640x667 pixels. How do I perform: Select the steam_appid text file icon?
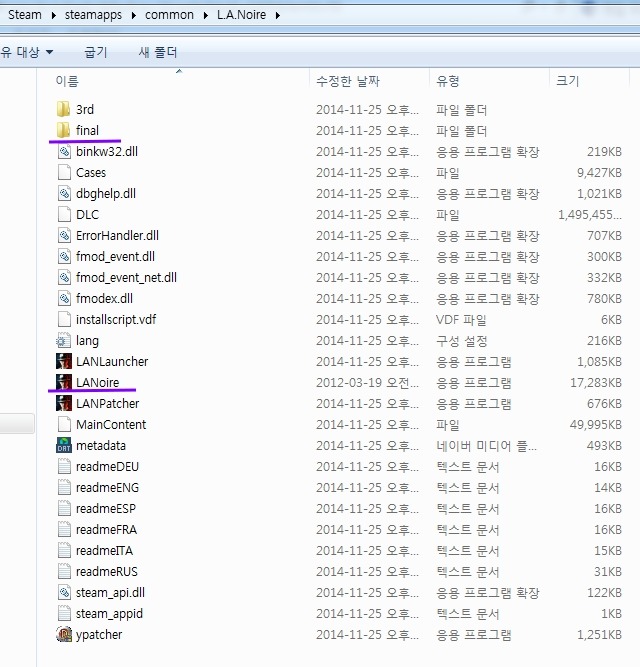coord(64,613)
